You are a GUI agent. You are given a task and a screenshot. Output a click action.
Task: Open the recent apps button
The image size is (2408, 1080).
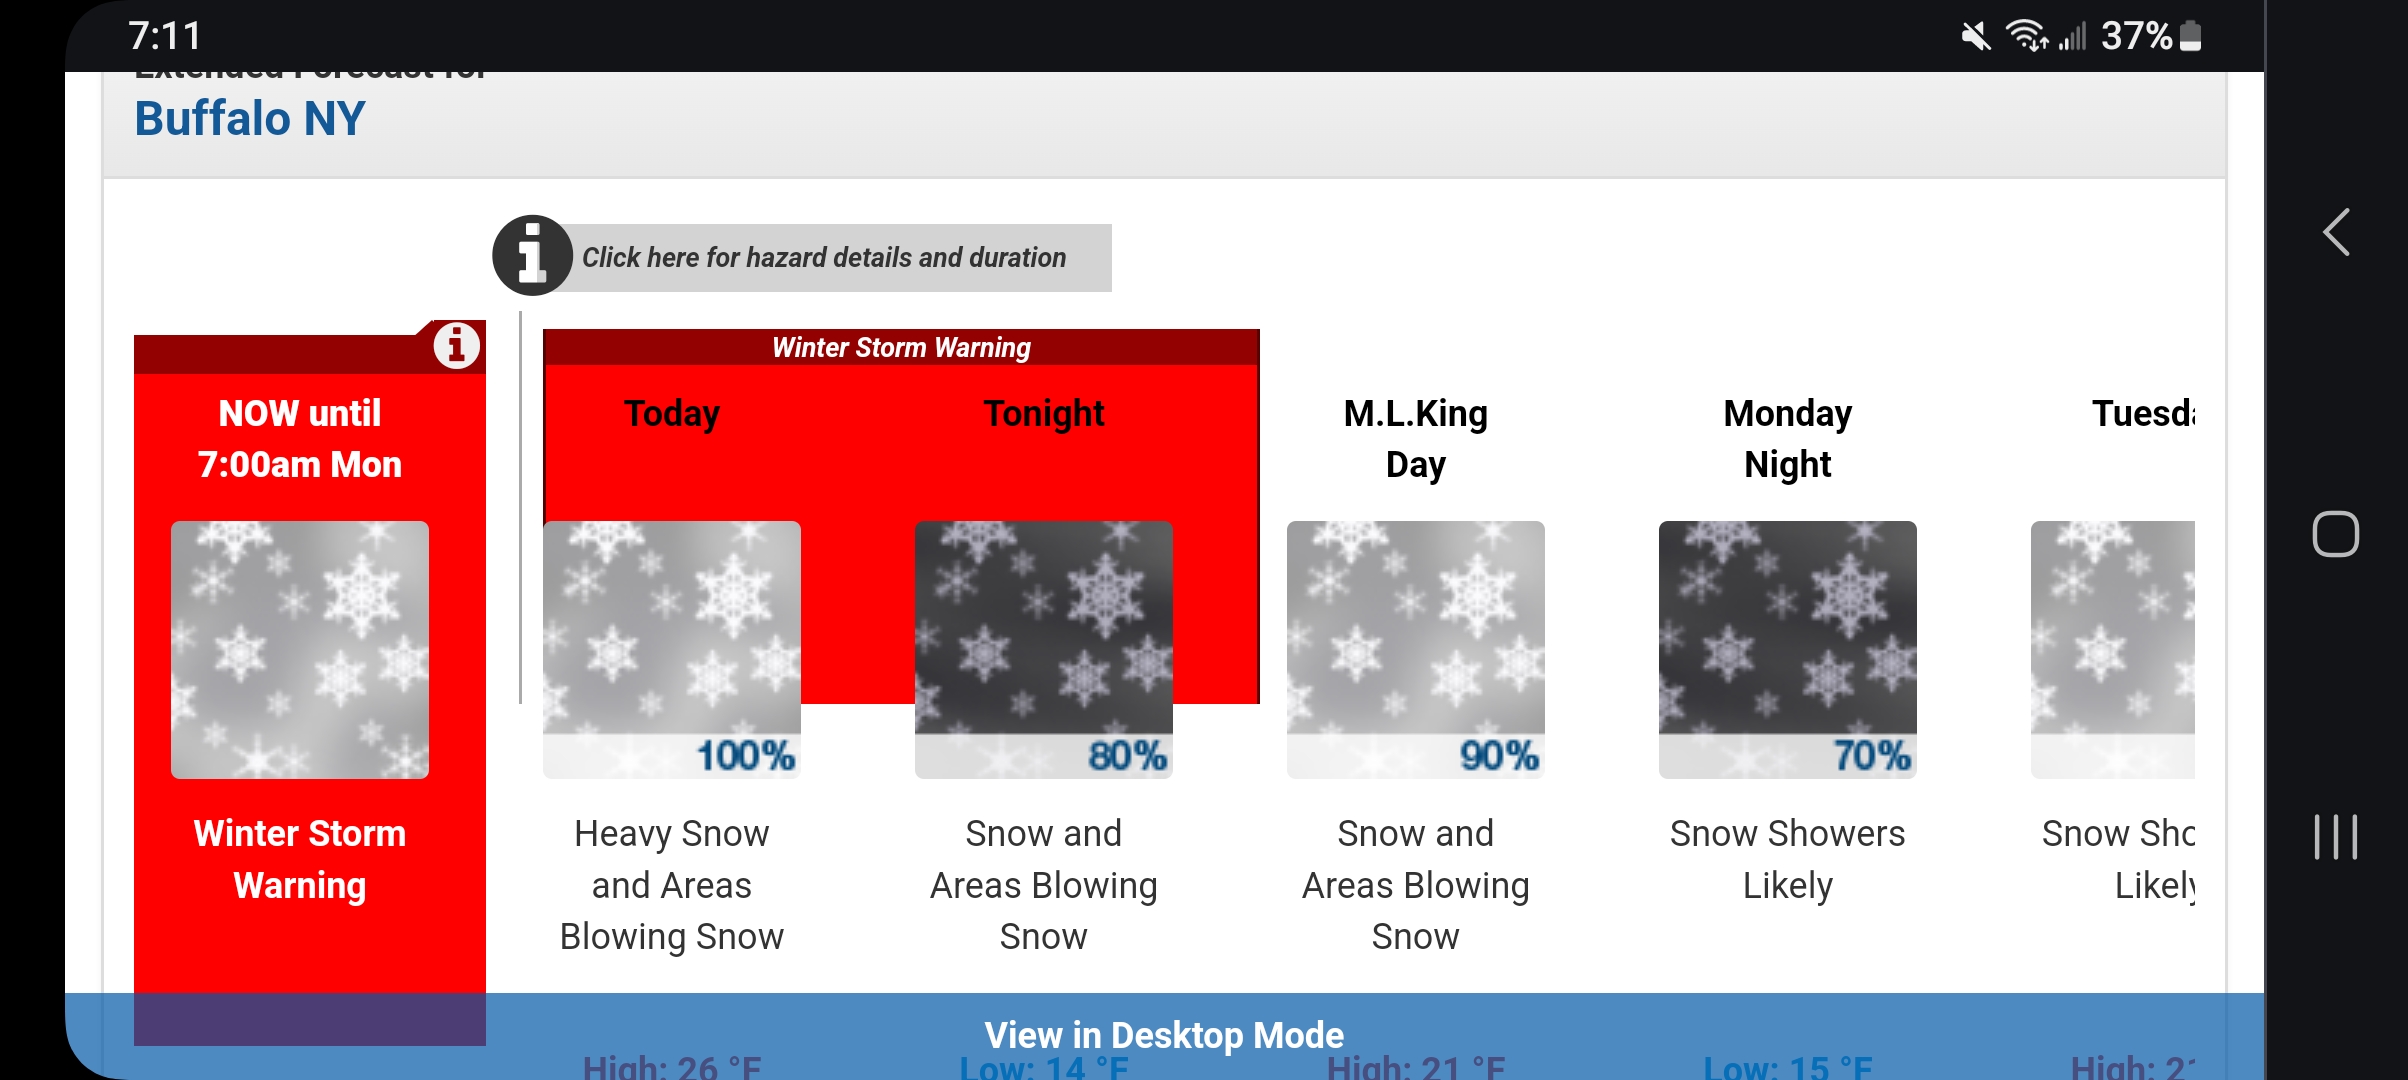point(2336,836)
